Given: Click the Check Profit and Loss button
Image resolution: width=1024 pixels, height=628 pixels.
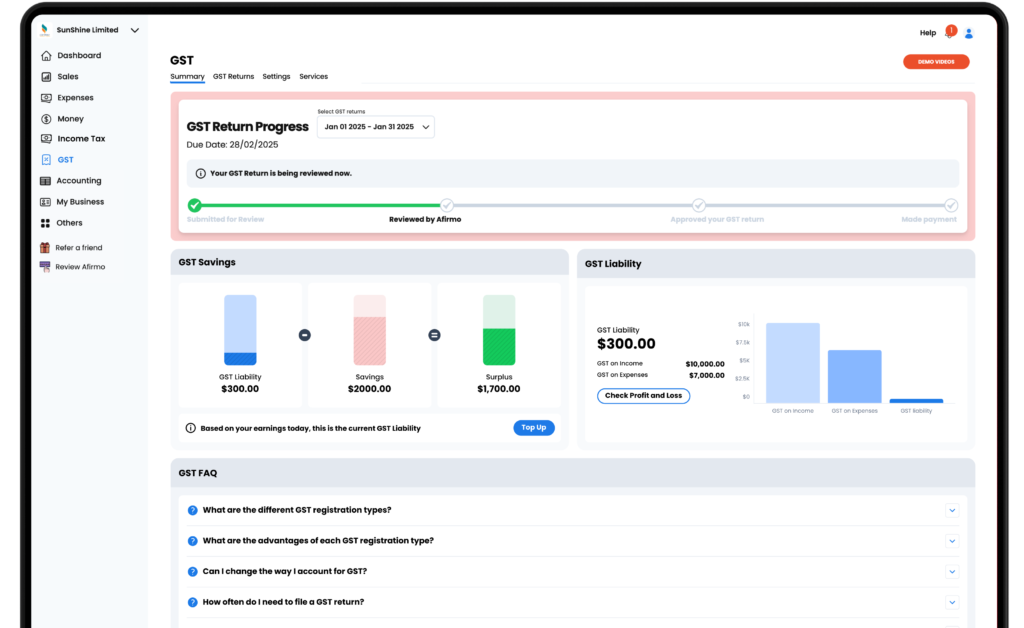Looking at the screenshot, I should point(643,396).
